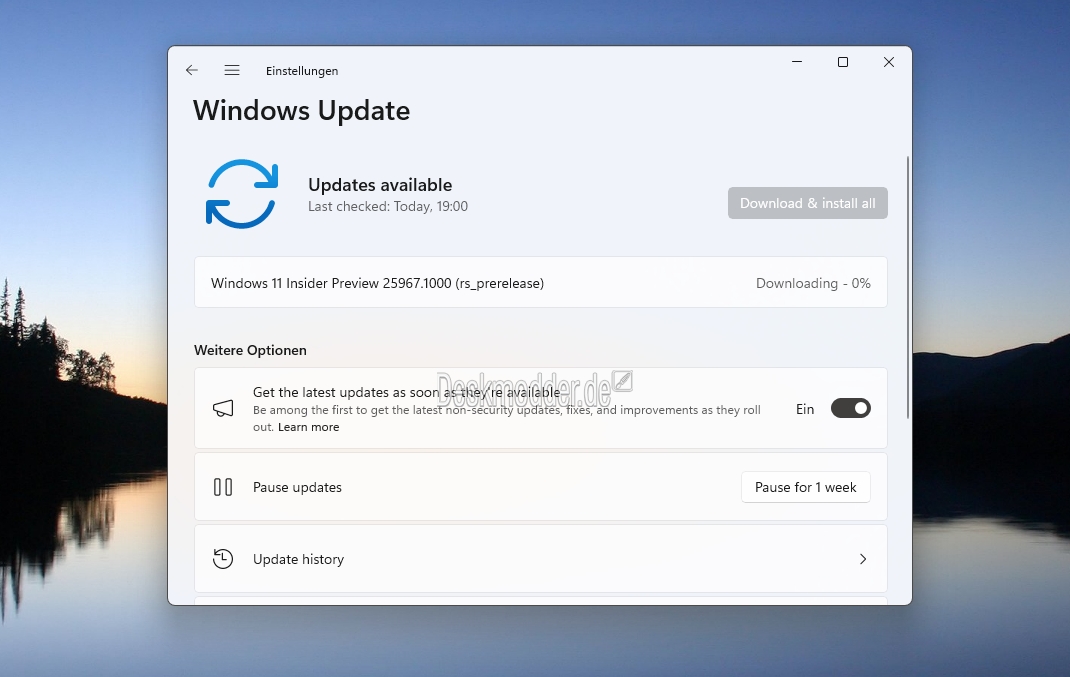Screen dimensions: 1070x677
Task: Turn off get latest updates toggle
Action: [x=850, y=408]
